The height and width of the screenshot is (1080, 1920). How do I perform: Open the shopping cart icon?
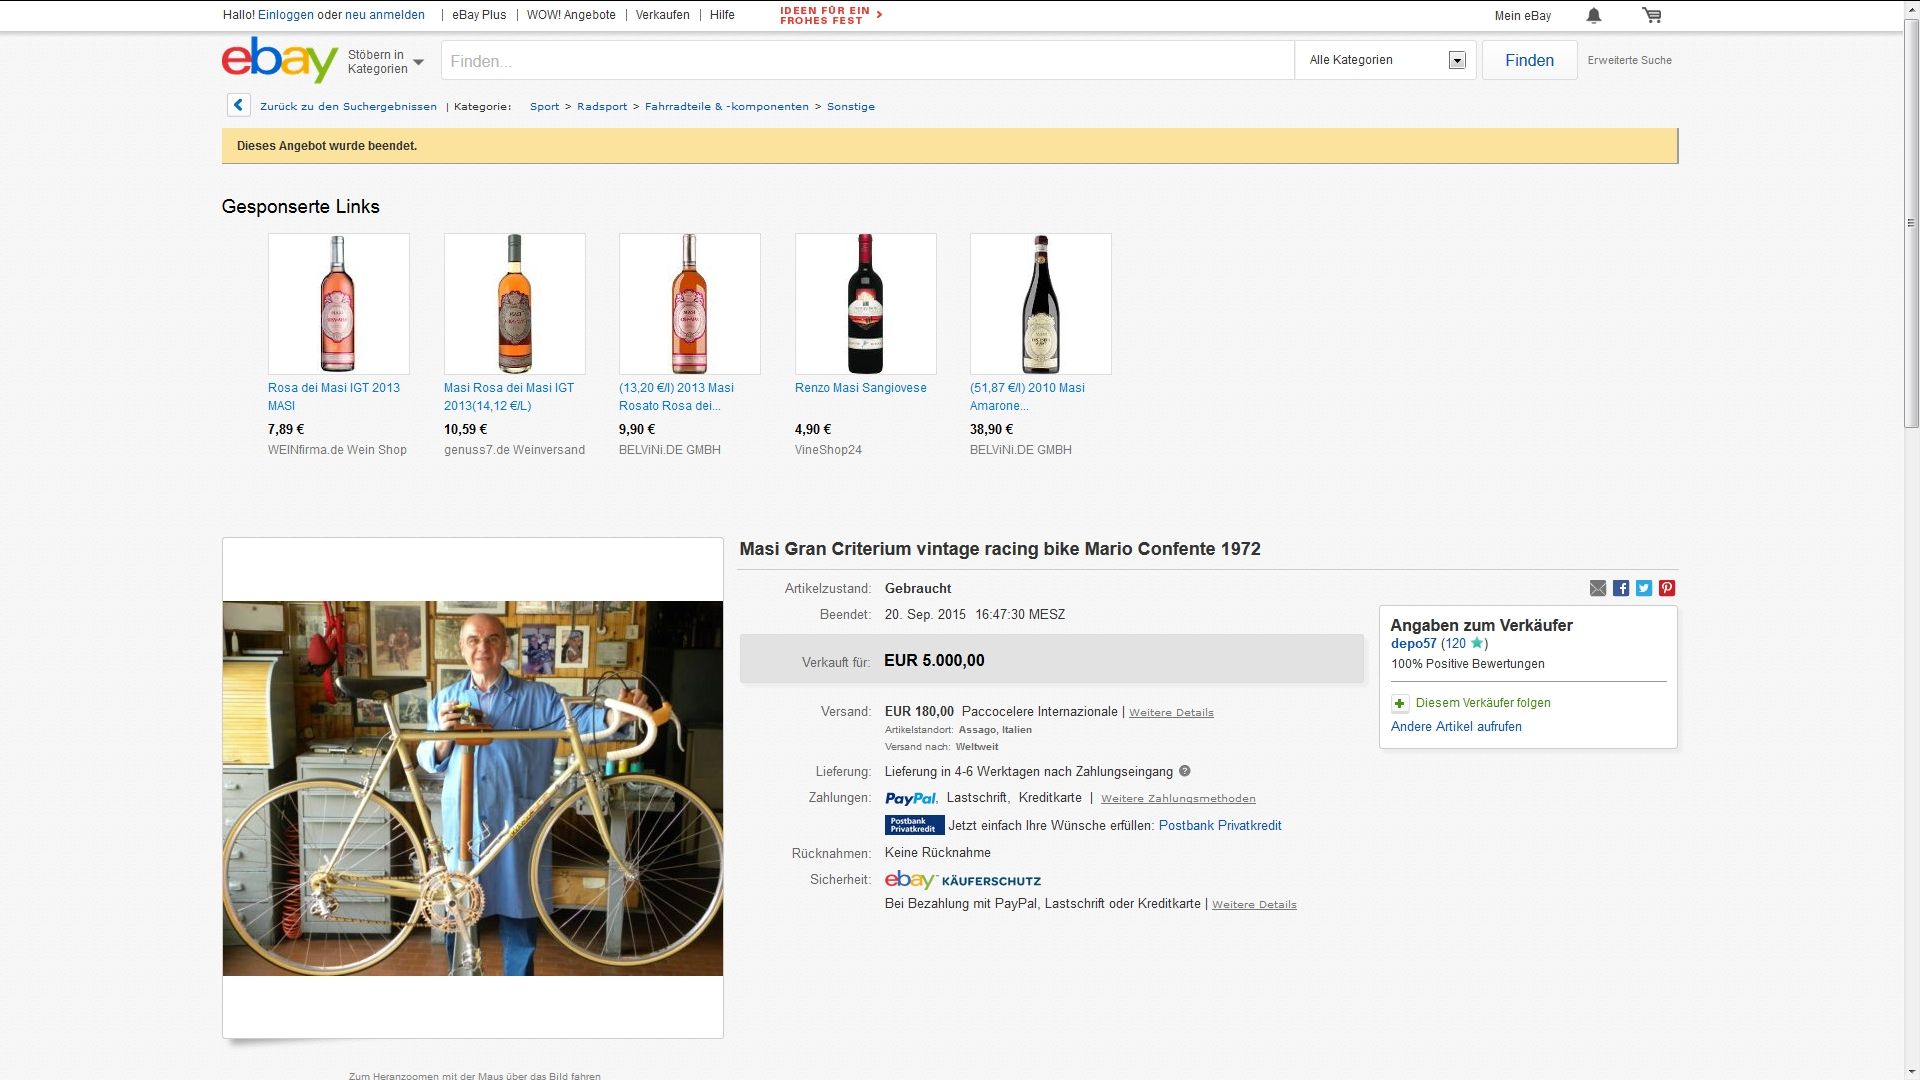pyautogui.click(x=1652, y=15)
